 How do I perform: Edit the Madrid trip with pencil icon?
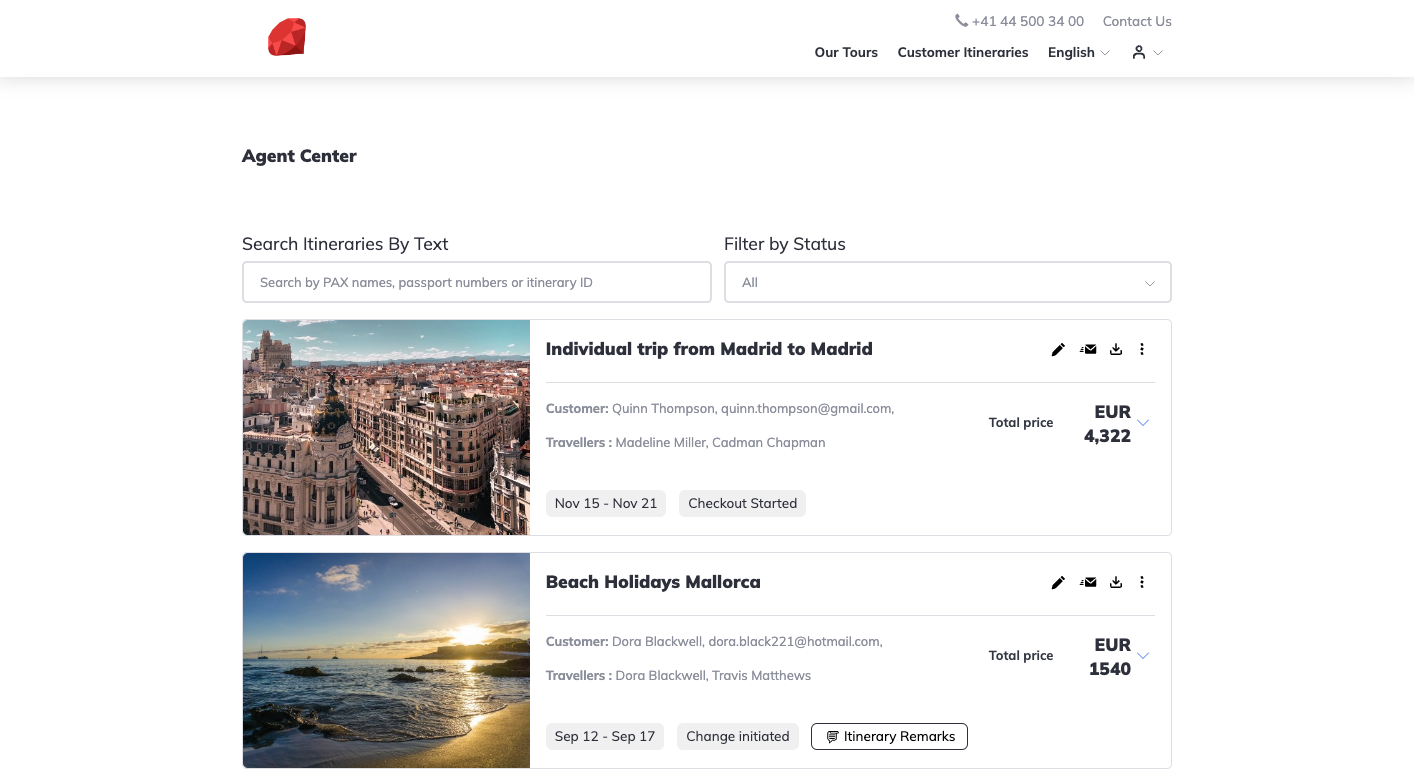(x=1058, y=349)
